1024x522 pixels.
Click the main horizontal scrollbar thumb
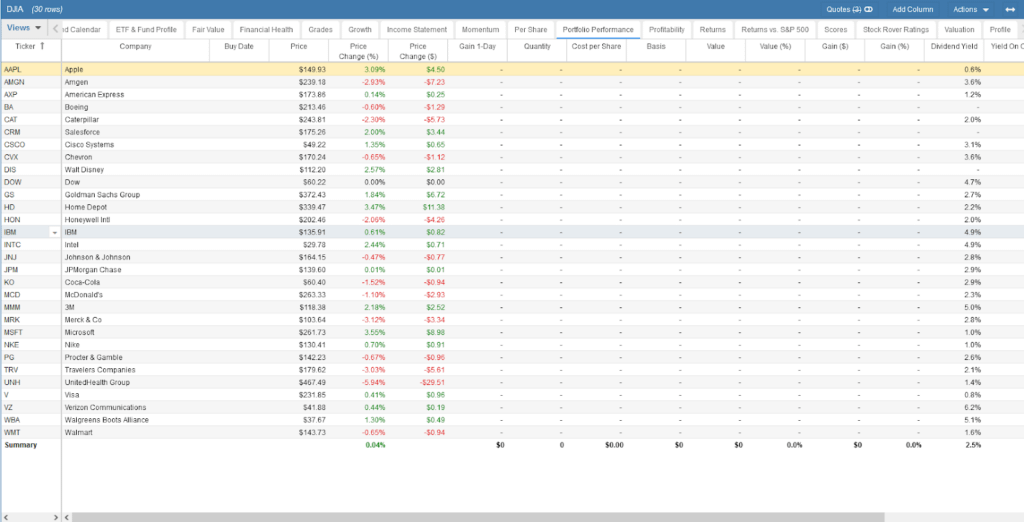coord(479,517)
